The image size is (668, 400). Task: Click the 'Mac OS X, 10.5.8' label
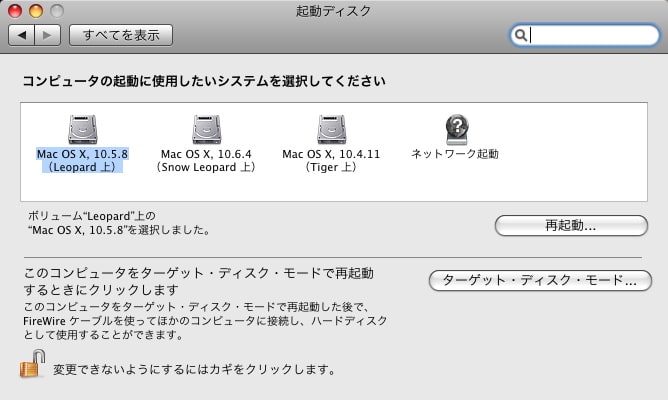(82, 154)
